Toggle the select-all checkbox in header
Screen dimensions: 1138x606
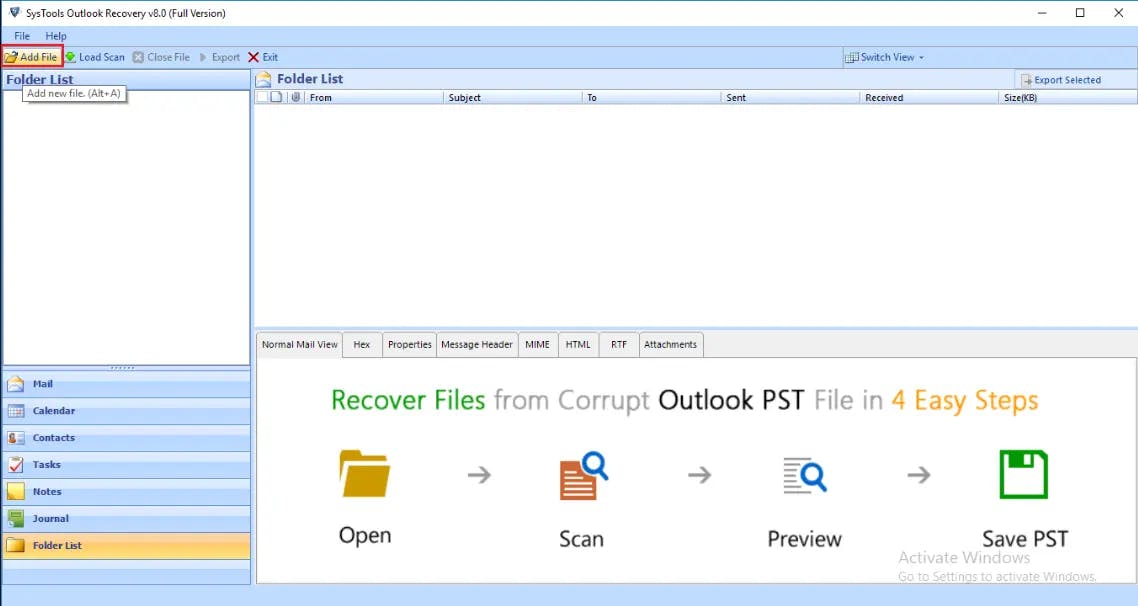262,97
